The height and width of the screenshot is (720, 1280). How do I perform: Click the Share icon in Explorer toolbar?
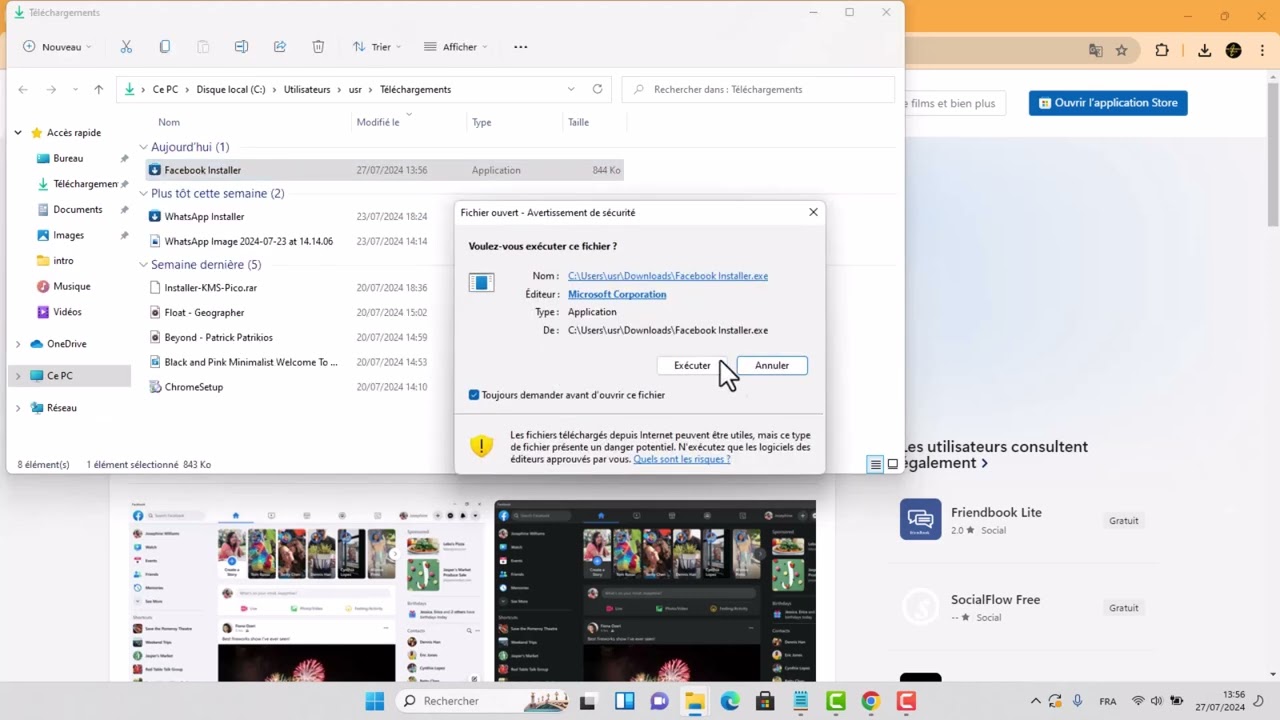(x=280, y=47)
